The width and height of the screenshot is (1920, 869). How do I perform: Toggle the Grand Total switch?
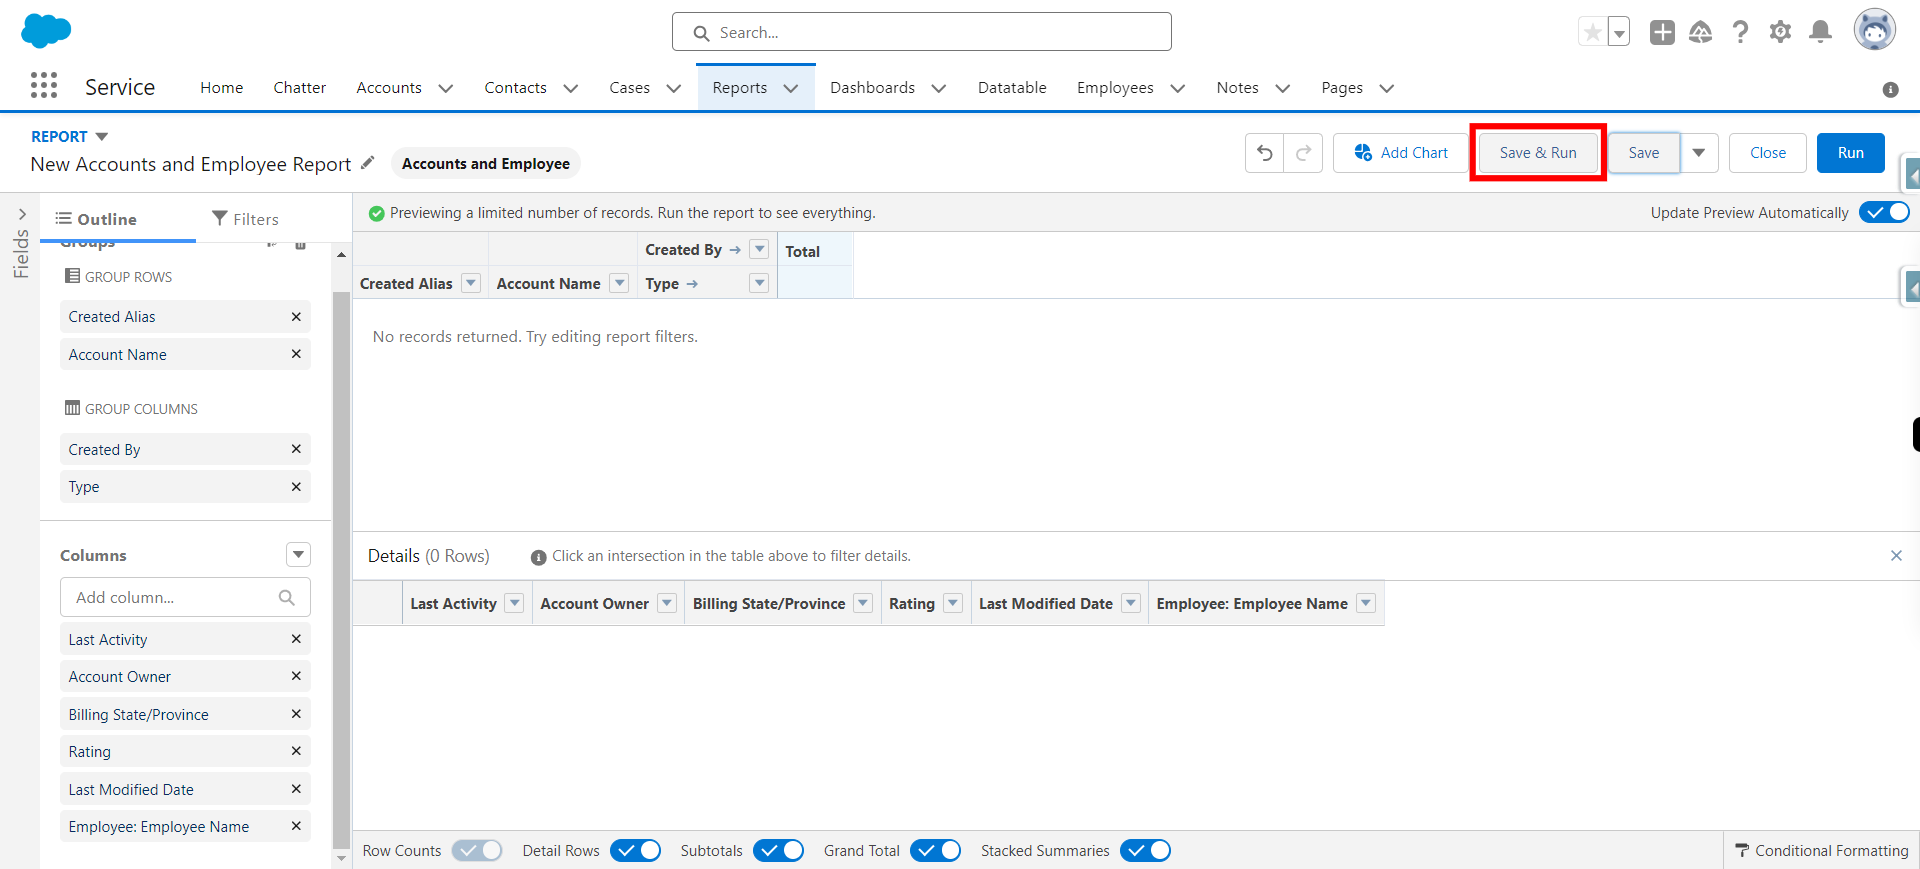[936, 850]
